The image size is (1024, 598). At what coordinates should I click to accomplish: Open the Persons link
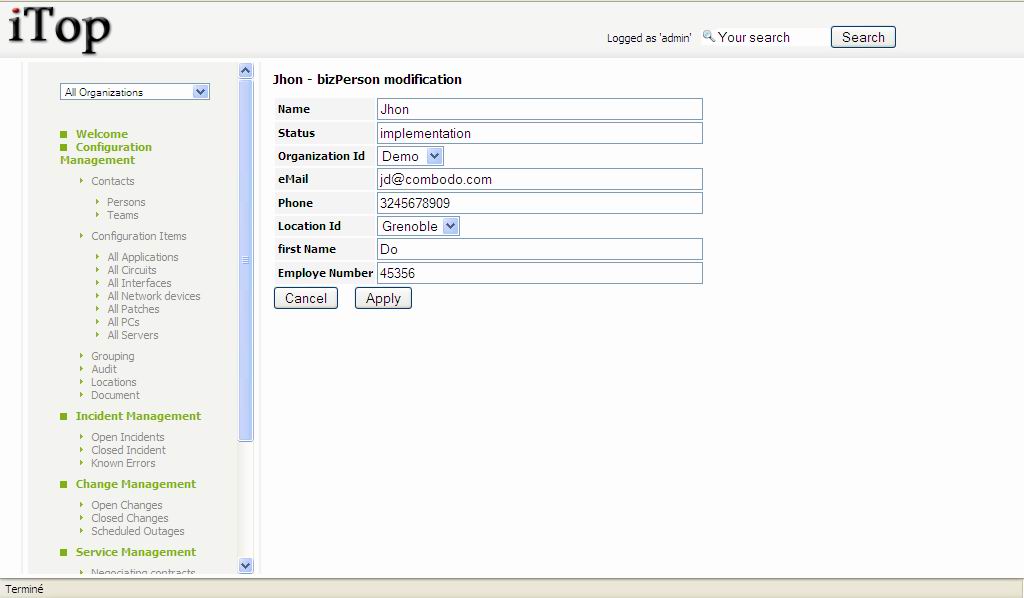coord(126,202)
